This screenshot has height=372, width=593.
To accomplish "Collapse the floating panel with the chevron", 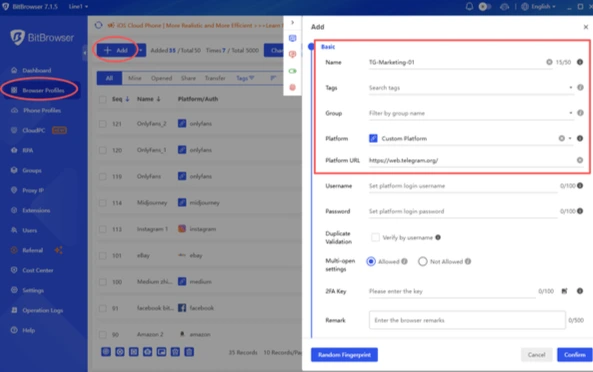I will pos(292,22).
